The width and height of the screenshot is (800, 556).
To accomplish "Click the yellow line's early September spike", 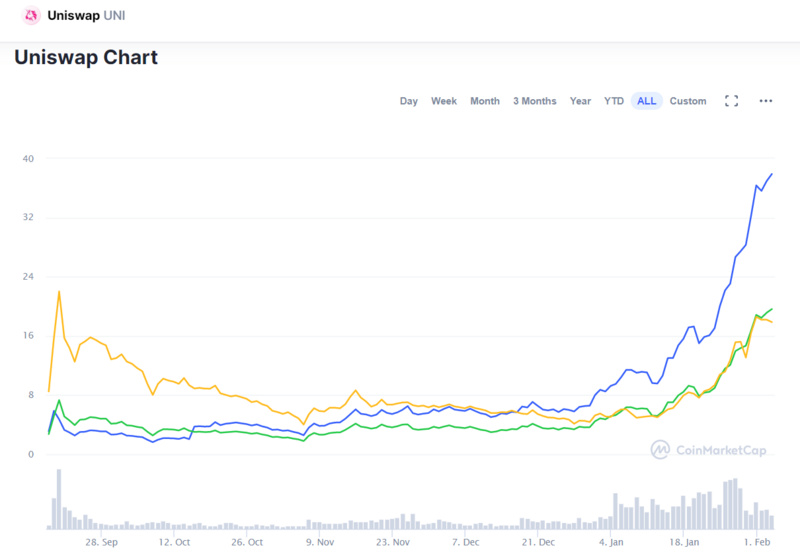I will click(59, 291).
